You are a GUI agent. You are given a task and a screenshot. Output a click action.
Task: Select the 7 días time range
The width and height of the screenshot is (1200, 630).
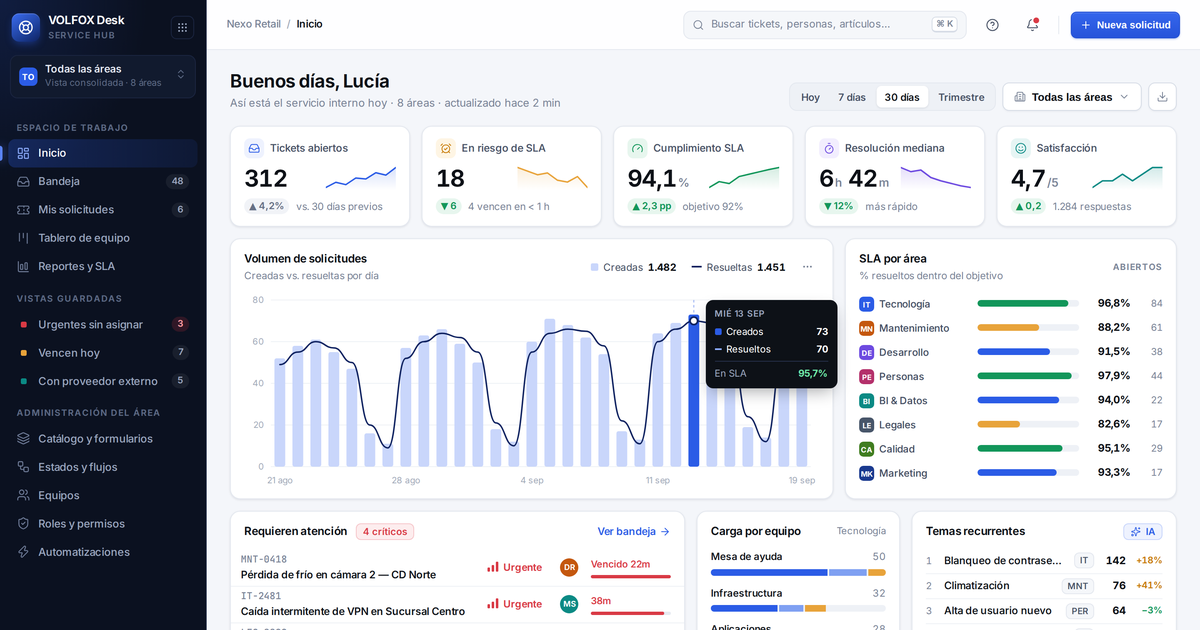(x=852, y=97)
